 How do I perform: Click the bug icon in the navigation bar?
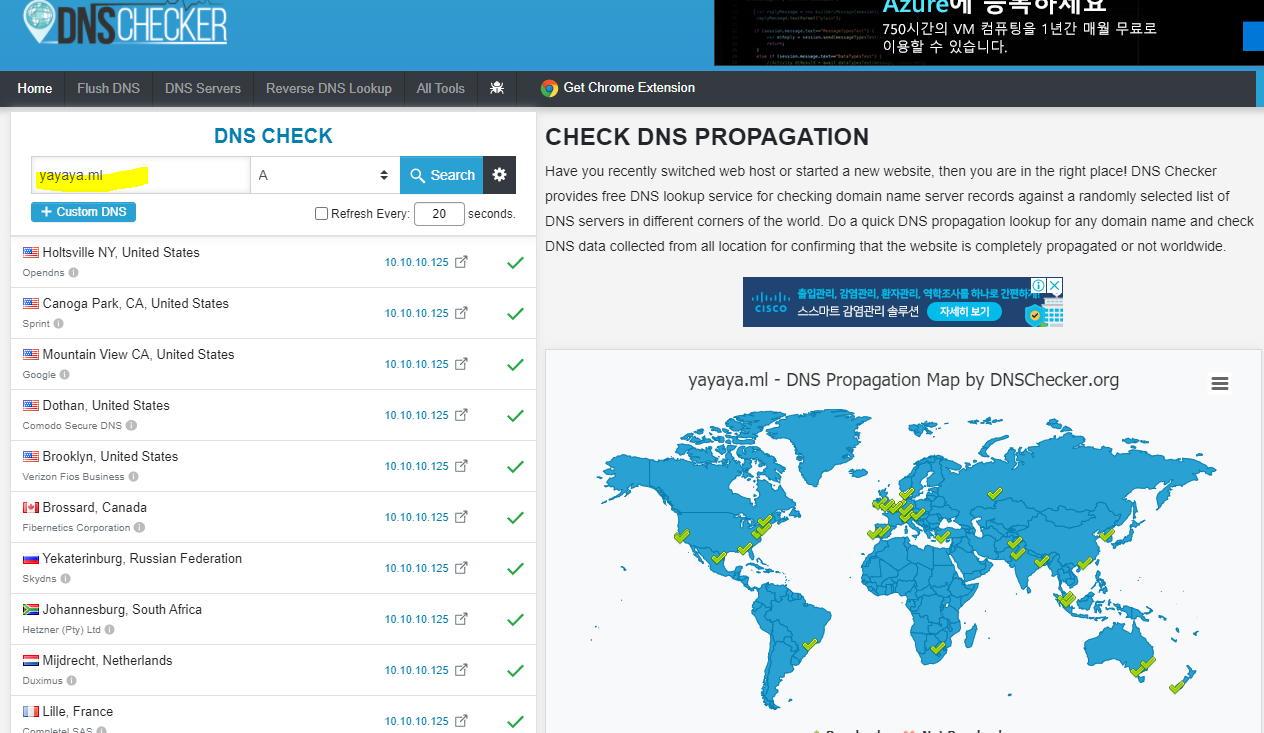497,88
